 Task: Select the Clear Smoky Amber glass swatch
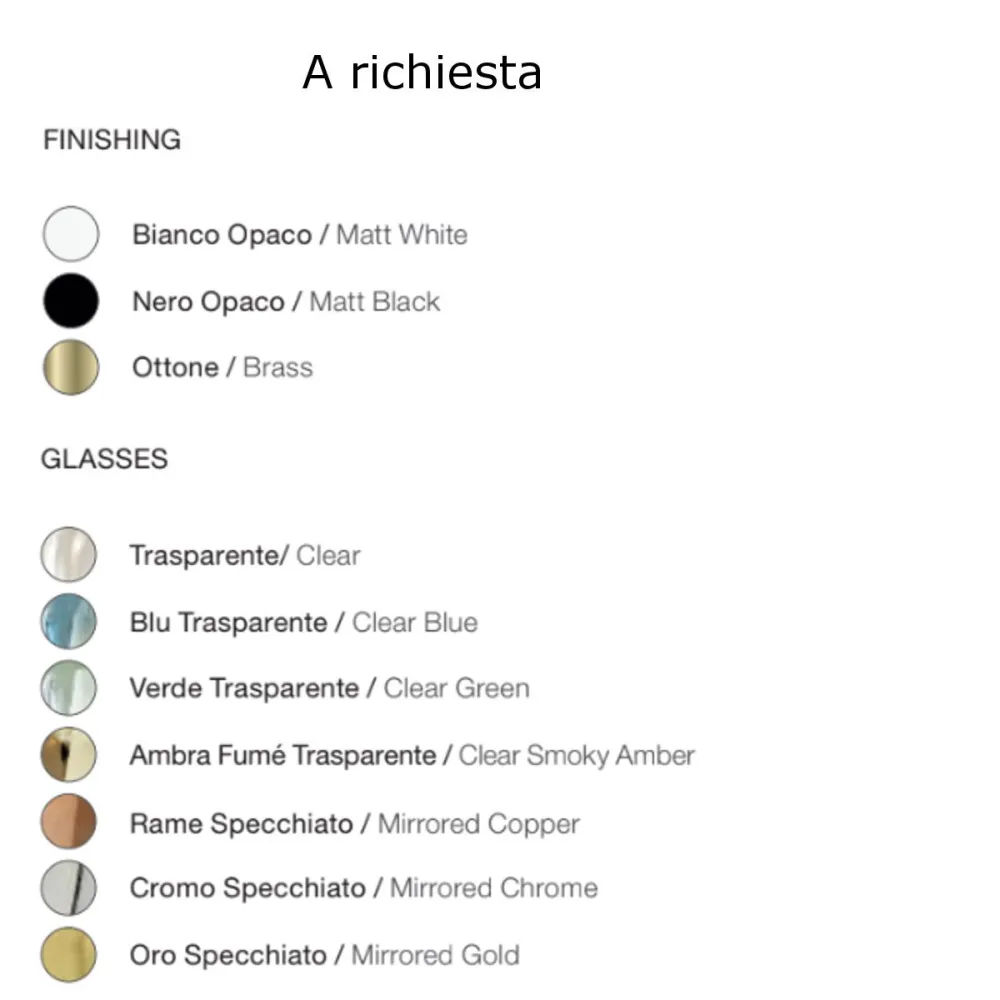tap(69, 755)
